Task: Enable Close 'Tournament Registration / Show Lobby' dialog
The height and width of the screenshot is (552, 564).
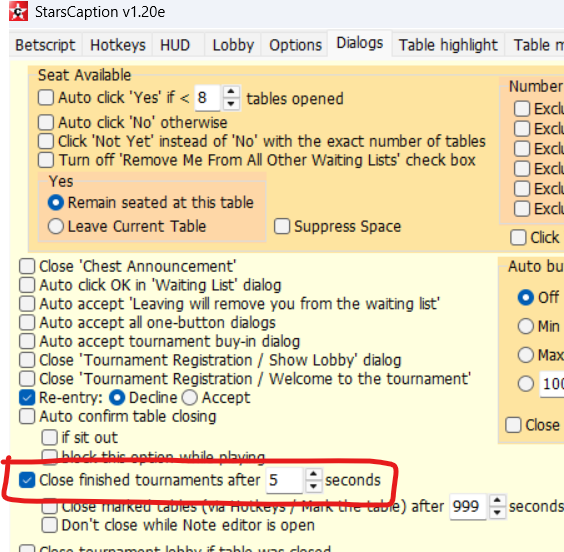Action: point(27,360)
